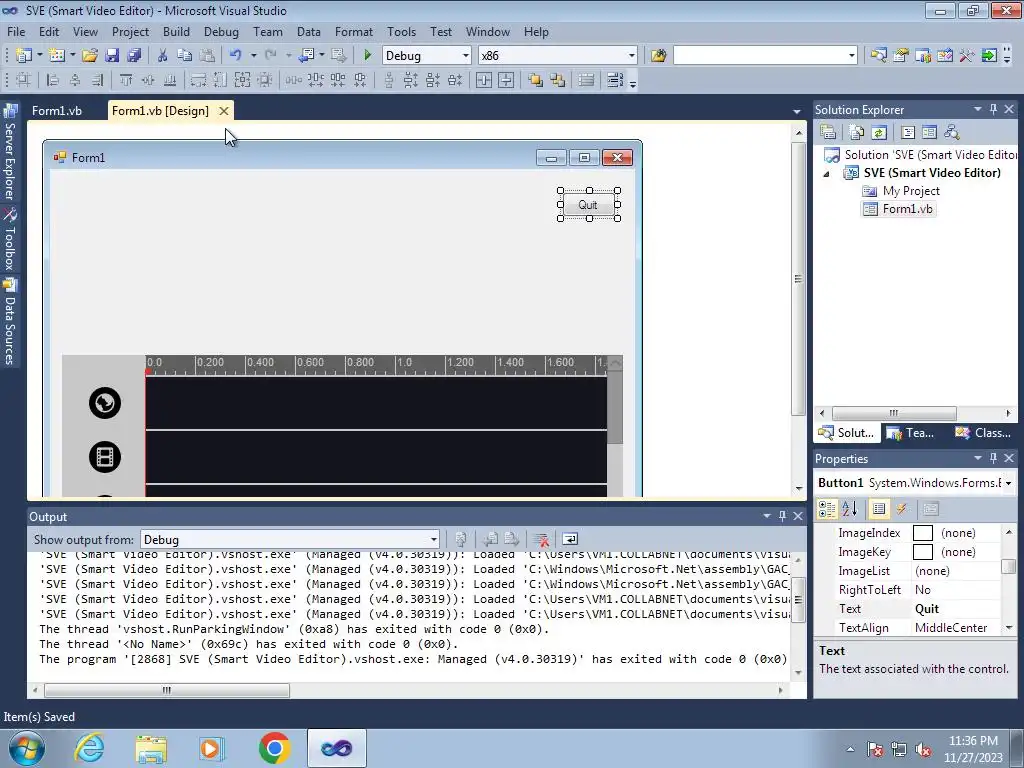Open the Server Explorer side tab
The width and height of the screenshot is (1024, 768).
(10, 153)
